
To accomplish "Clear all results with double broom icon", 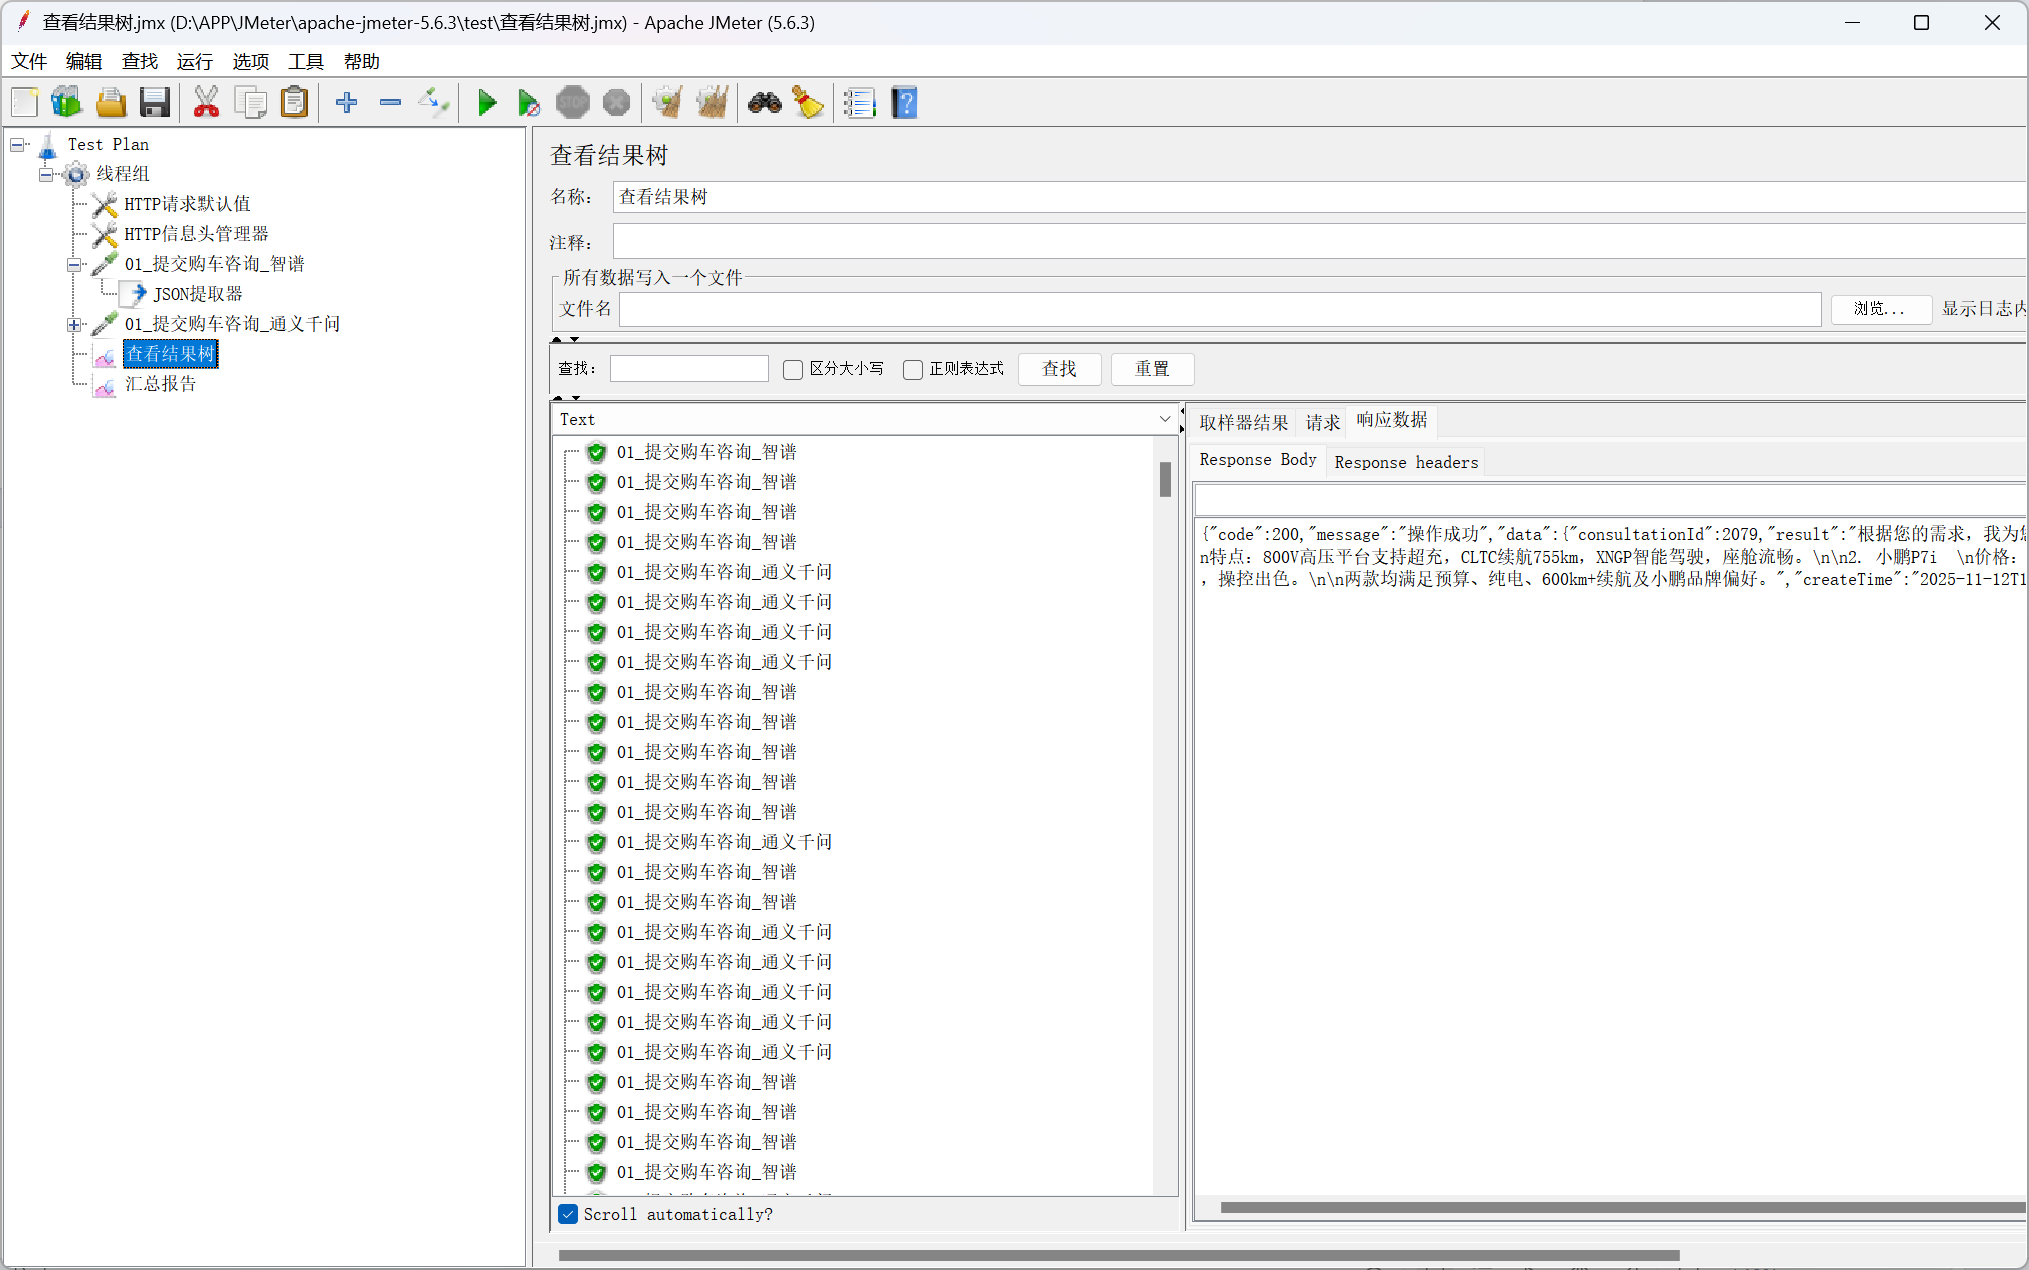I will coord(712,102).
